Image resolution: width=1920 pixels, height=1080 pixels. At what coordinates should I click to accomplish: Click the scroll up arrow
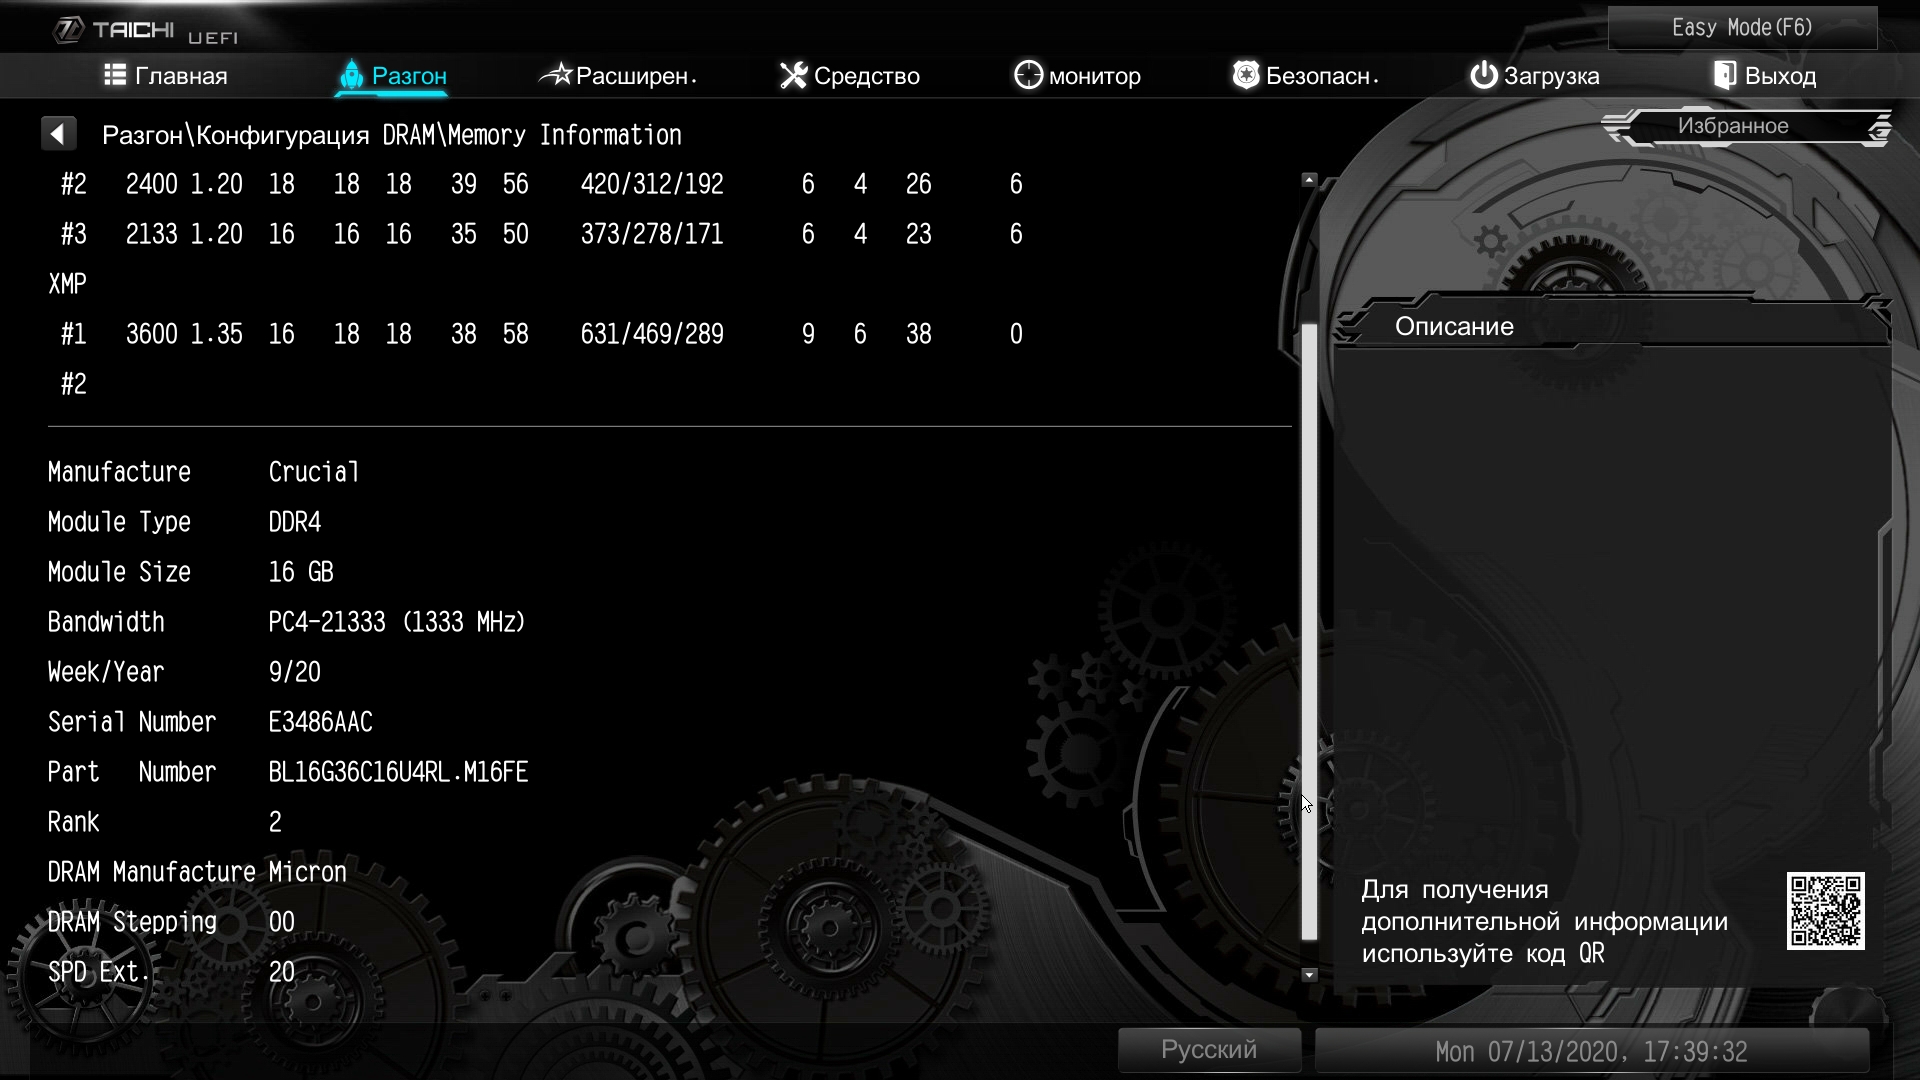coord(1309,180)
